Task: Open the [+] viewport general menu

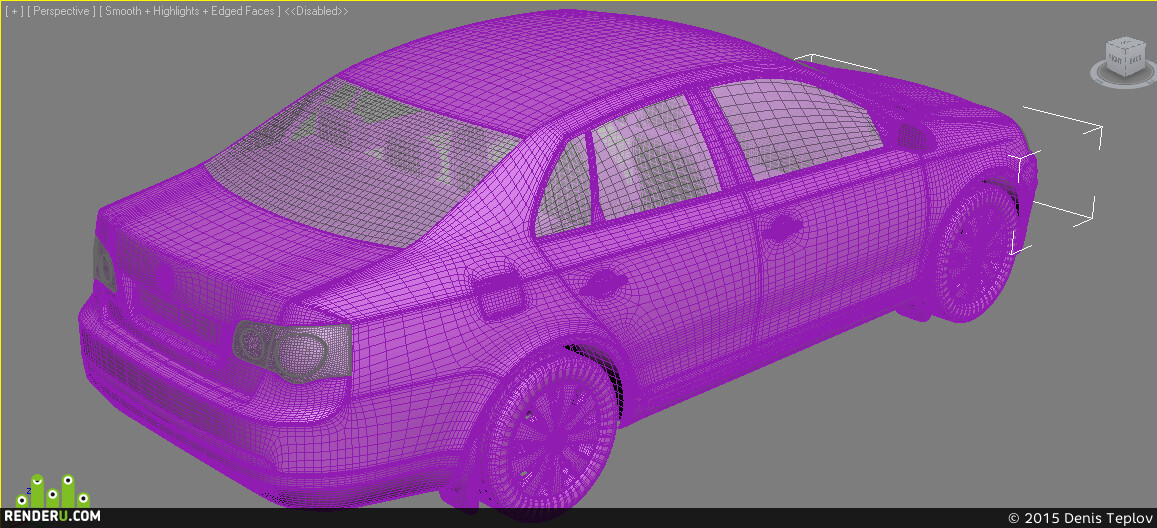Action: click(13, 12)
